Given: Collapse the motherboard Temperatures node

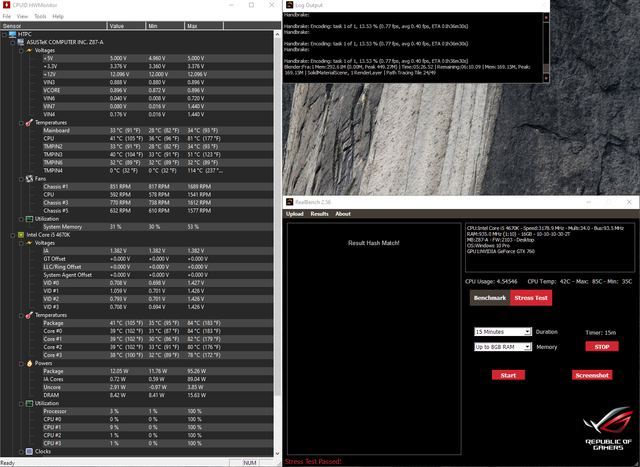Looking at the screenshot, I should pos(21,123).
